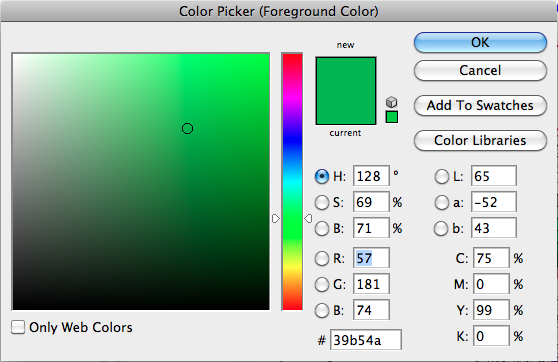558x362 pixels.
Task: Click the vertical hue spectrum bar
Action: 292,182
